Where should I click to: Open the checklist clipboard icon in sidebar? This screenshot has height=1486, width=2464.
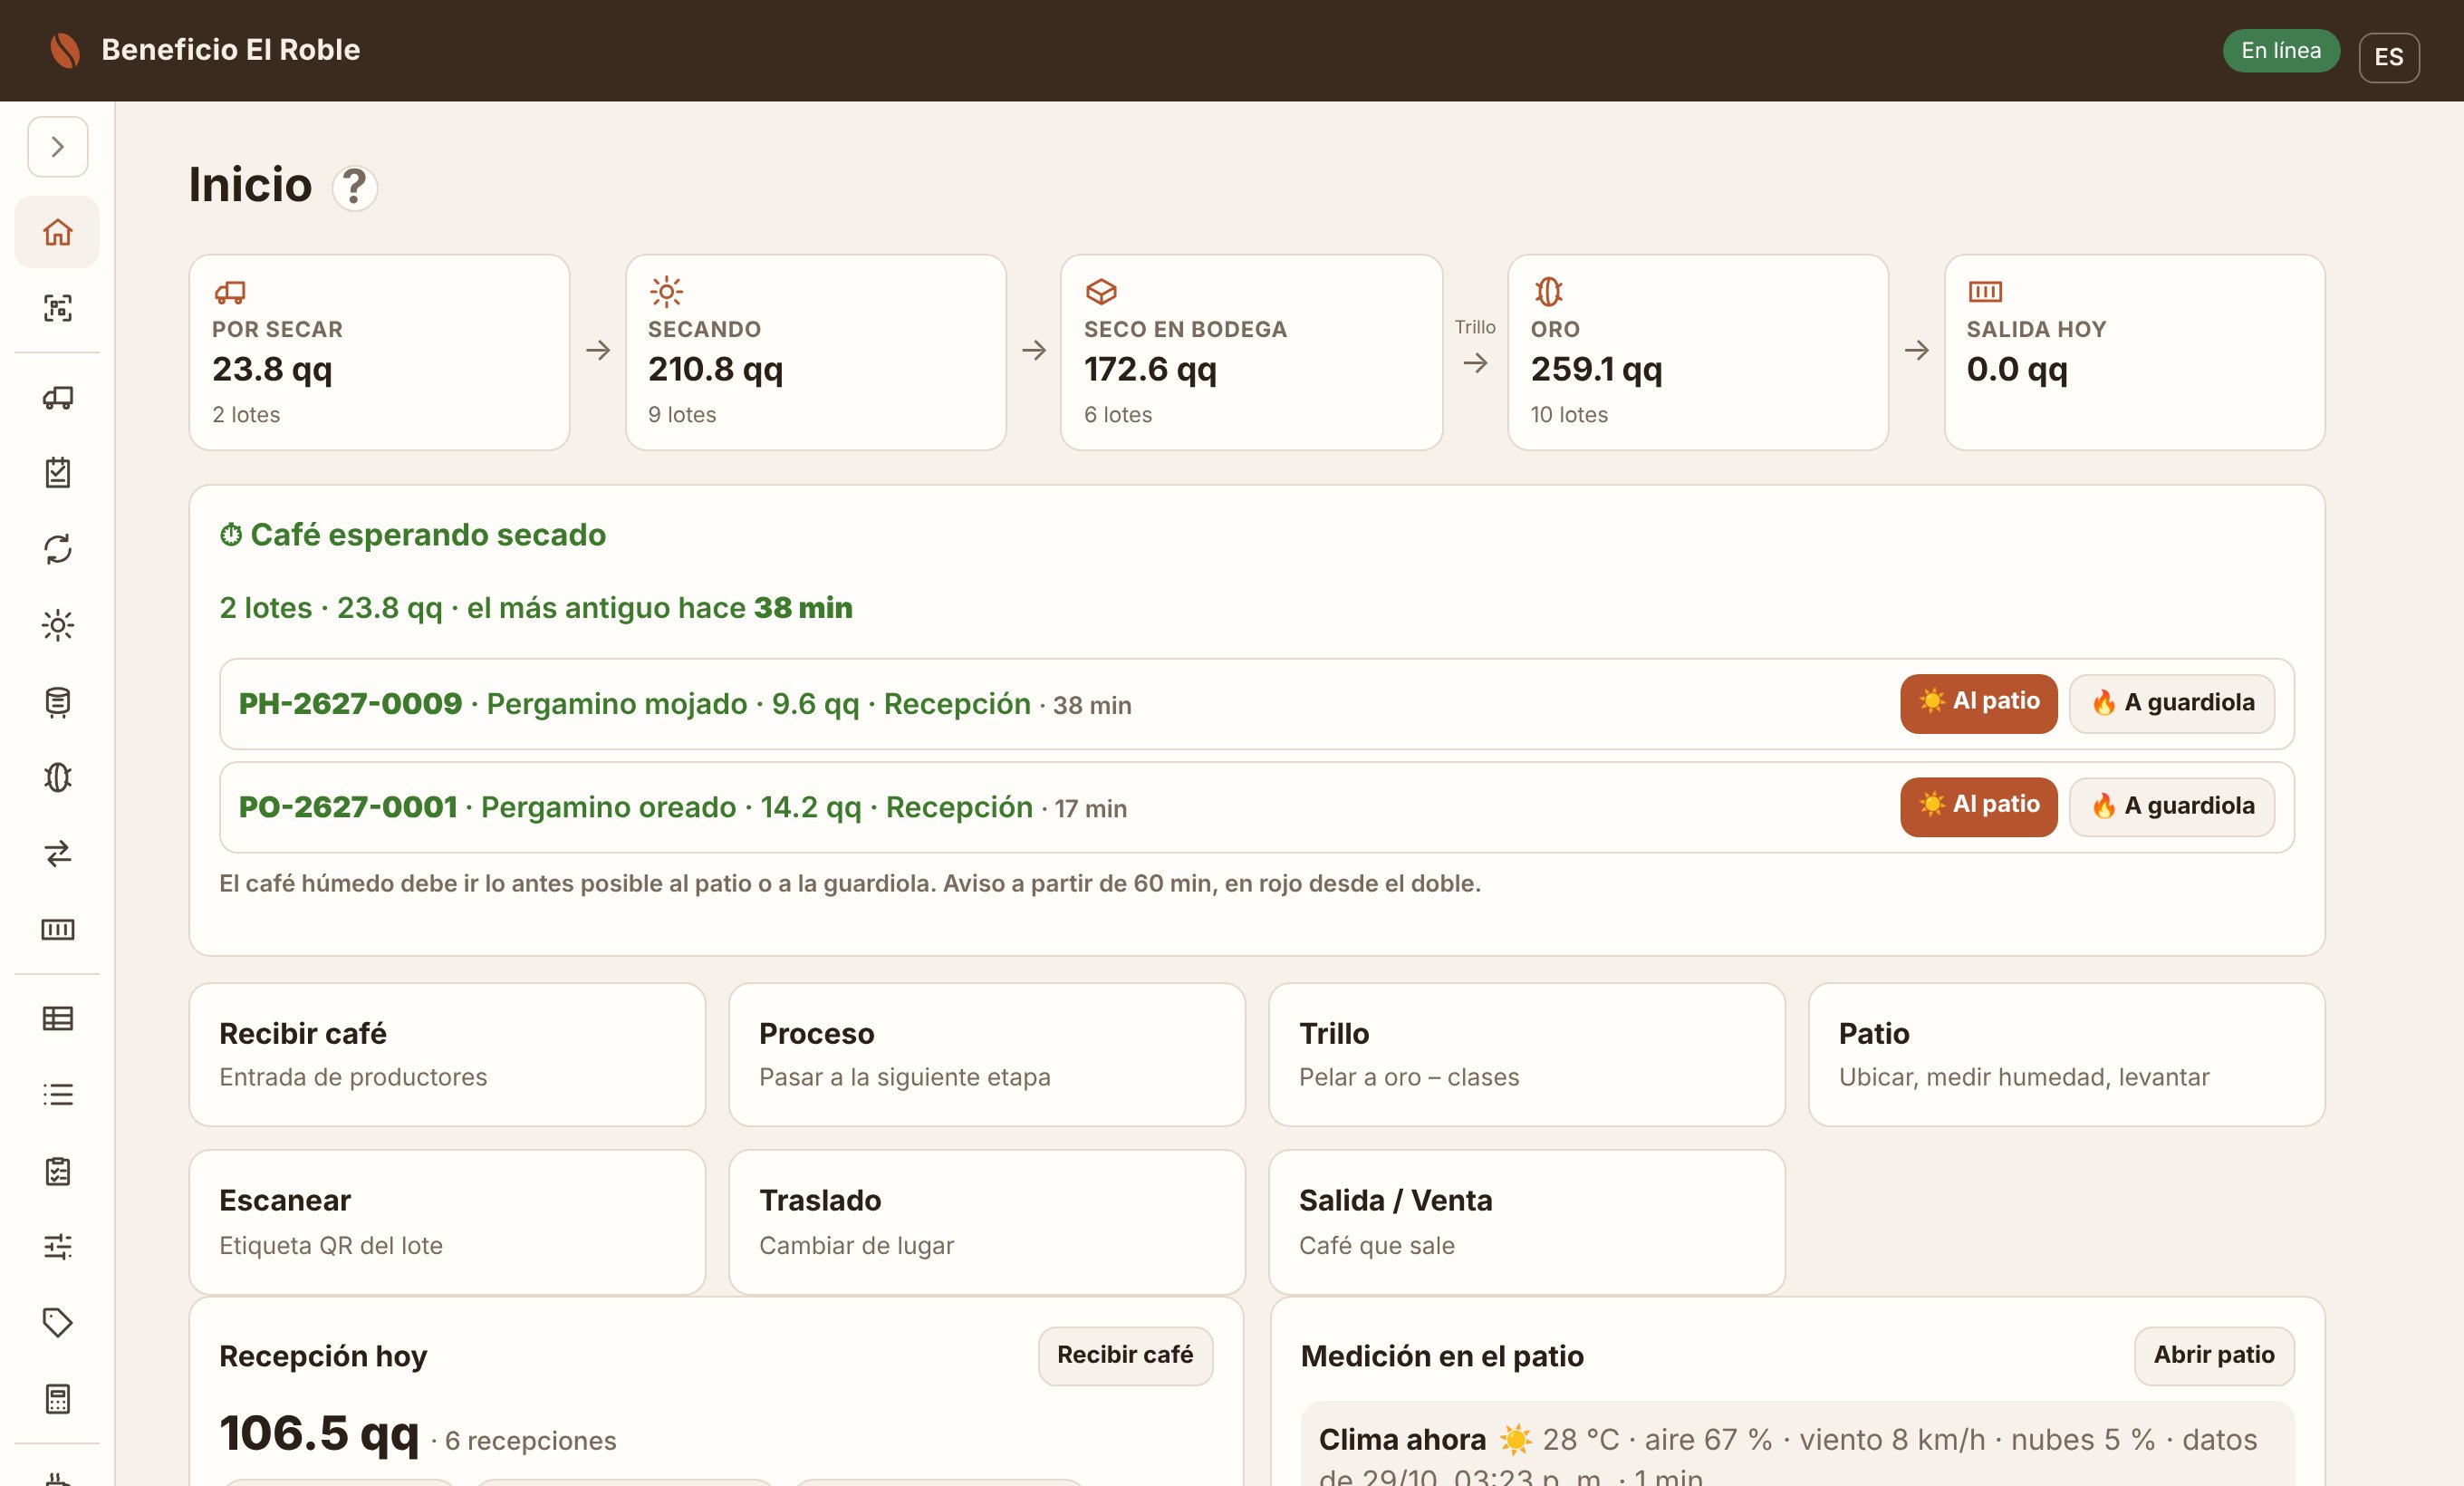pyautogui.click(x=57, y=1171)
